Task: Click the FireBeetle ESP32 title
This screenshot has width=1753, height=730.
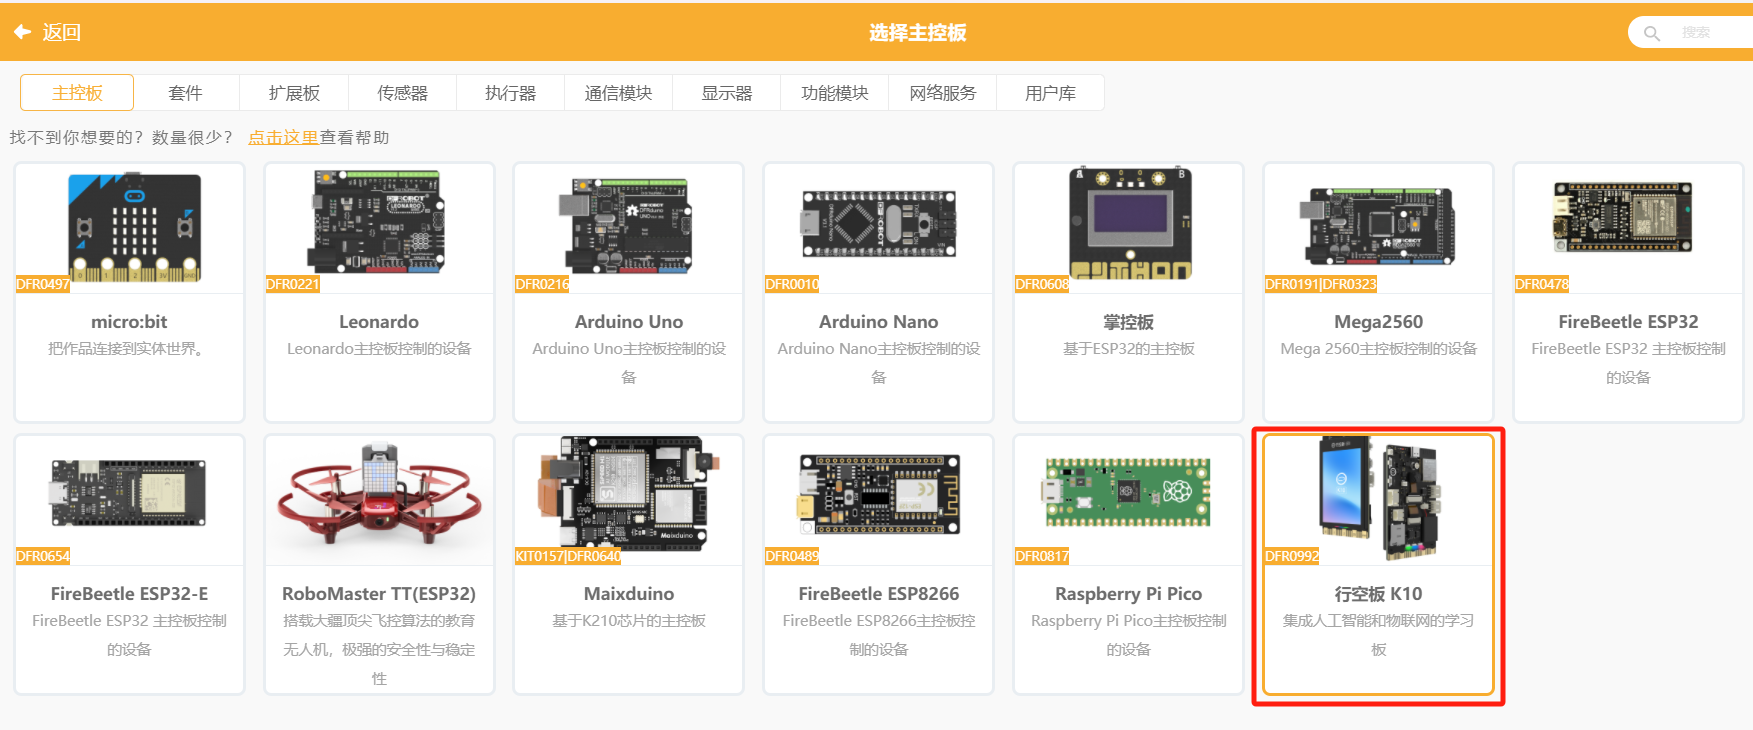Action: click(1628, 322)
